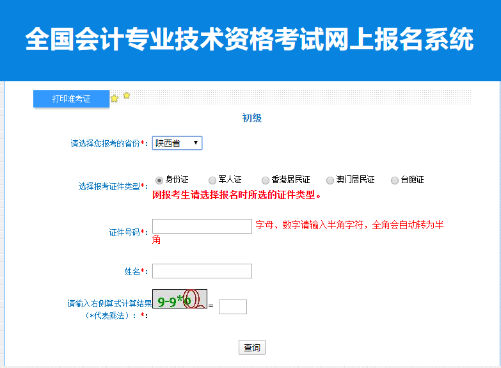501x368 pixels.
Task: Click the 初级 heading text
Action: 252,118
